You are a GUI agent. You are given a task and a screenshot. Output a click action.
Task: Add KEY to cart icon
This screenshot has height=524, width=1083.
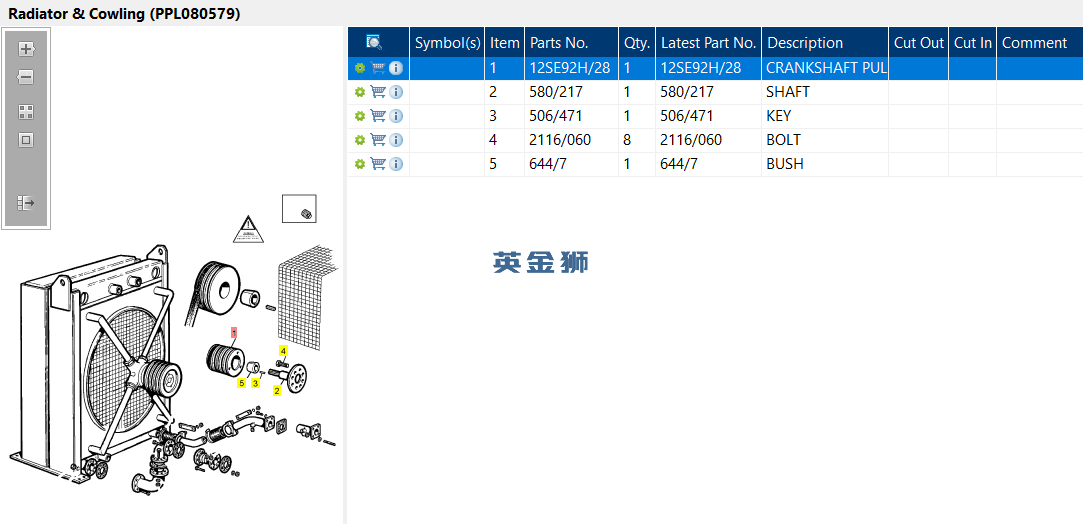[x=378, y=116]
